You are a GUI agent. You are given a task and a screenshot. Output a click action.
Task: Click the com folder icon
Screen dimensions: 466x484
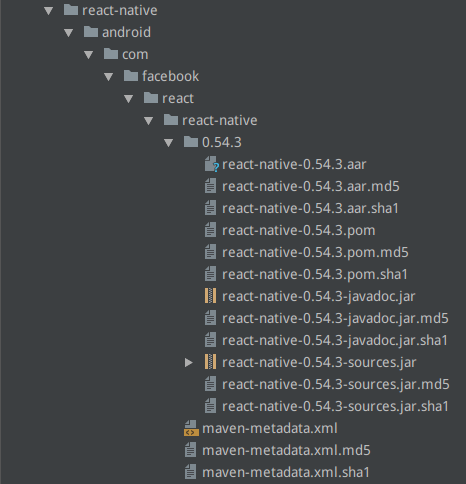[111, 54]
